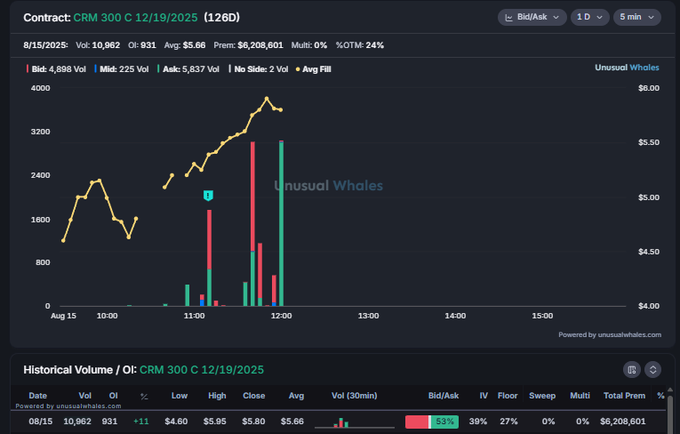The width and height of the screenshot is (680, 434).
Task: Click the Avg: $5.66 stat in header
Action: tap(185, 45)
